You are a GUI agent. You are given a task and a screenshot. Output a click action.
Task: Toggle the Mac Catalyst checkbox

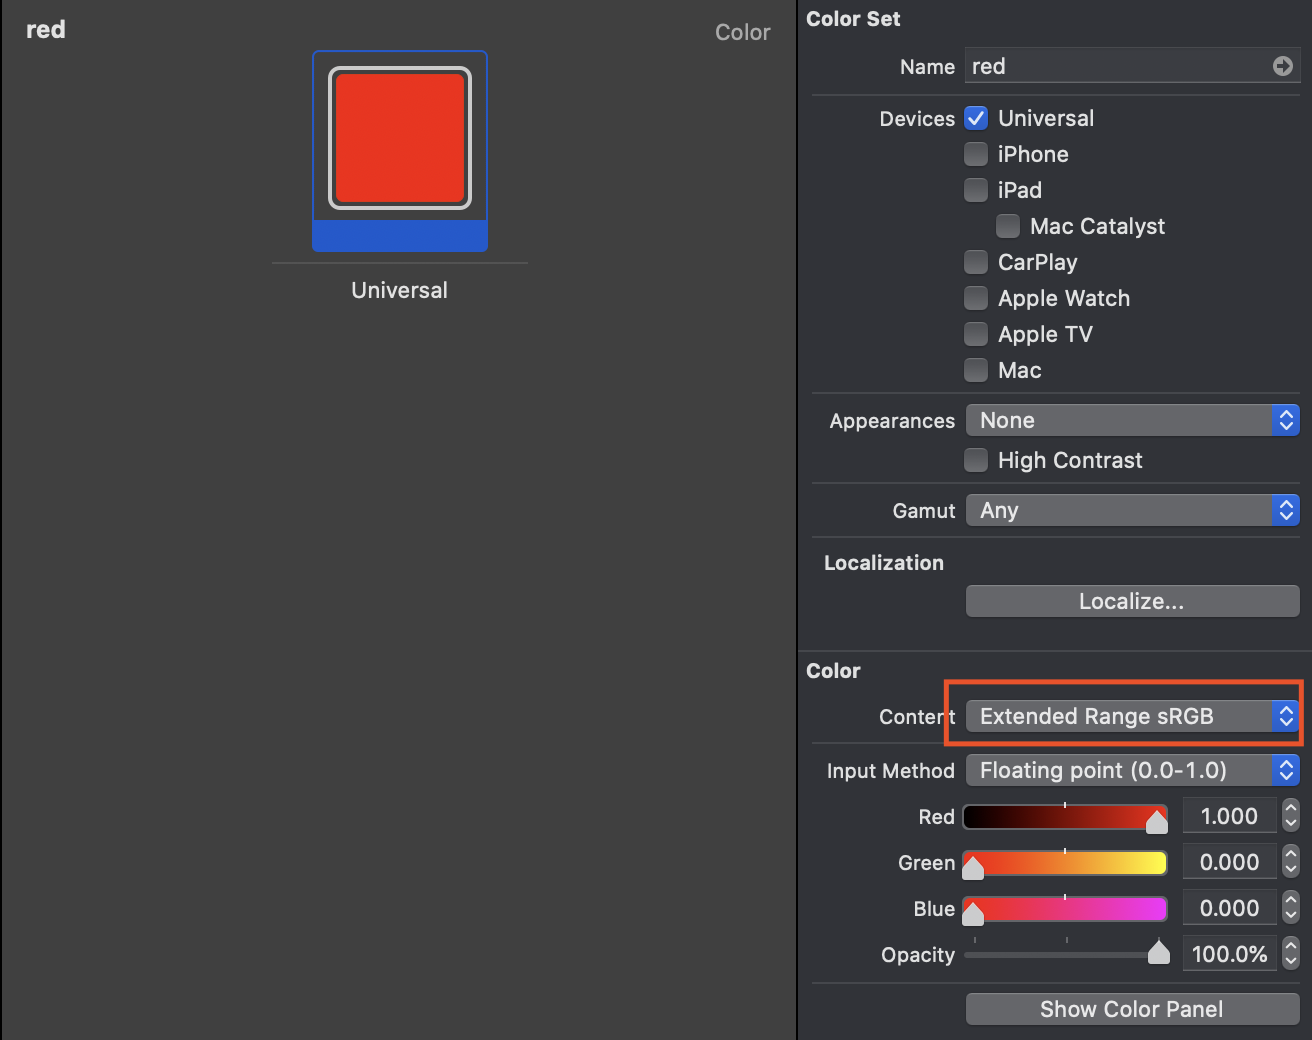pyautogui.click(x=1008, y=226)
